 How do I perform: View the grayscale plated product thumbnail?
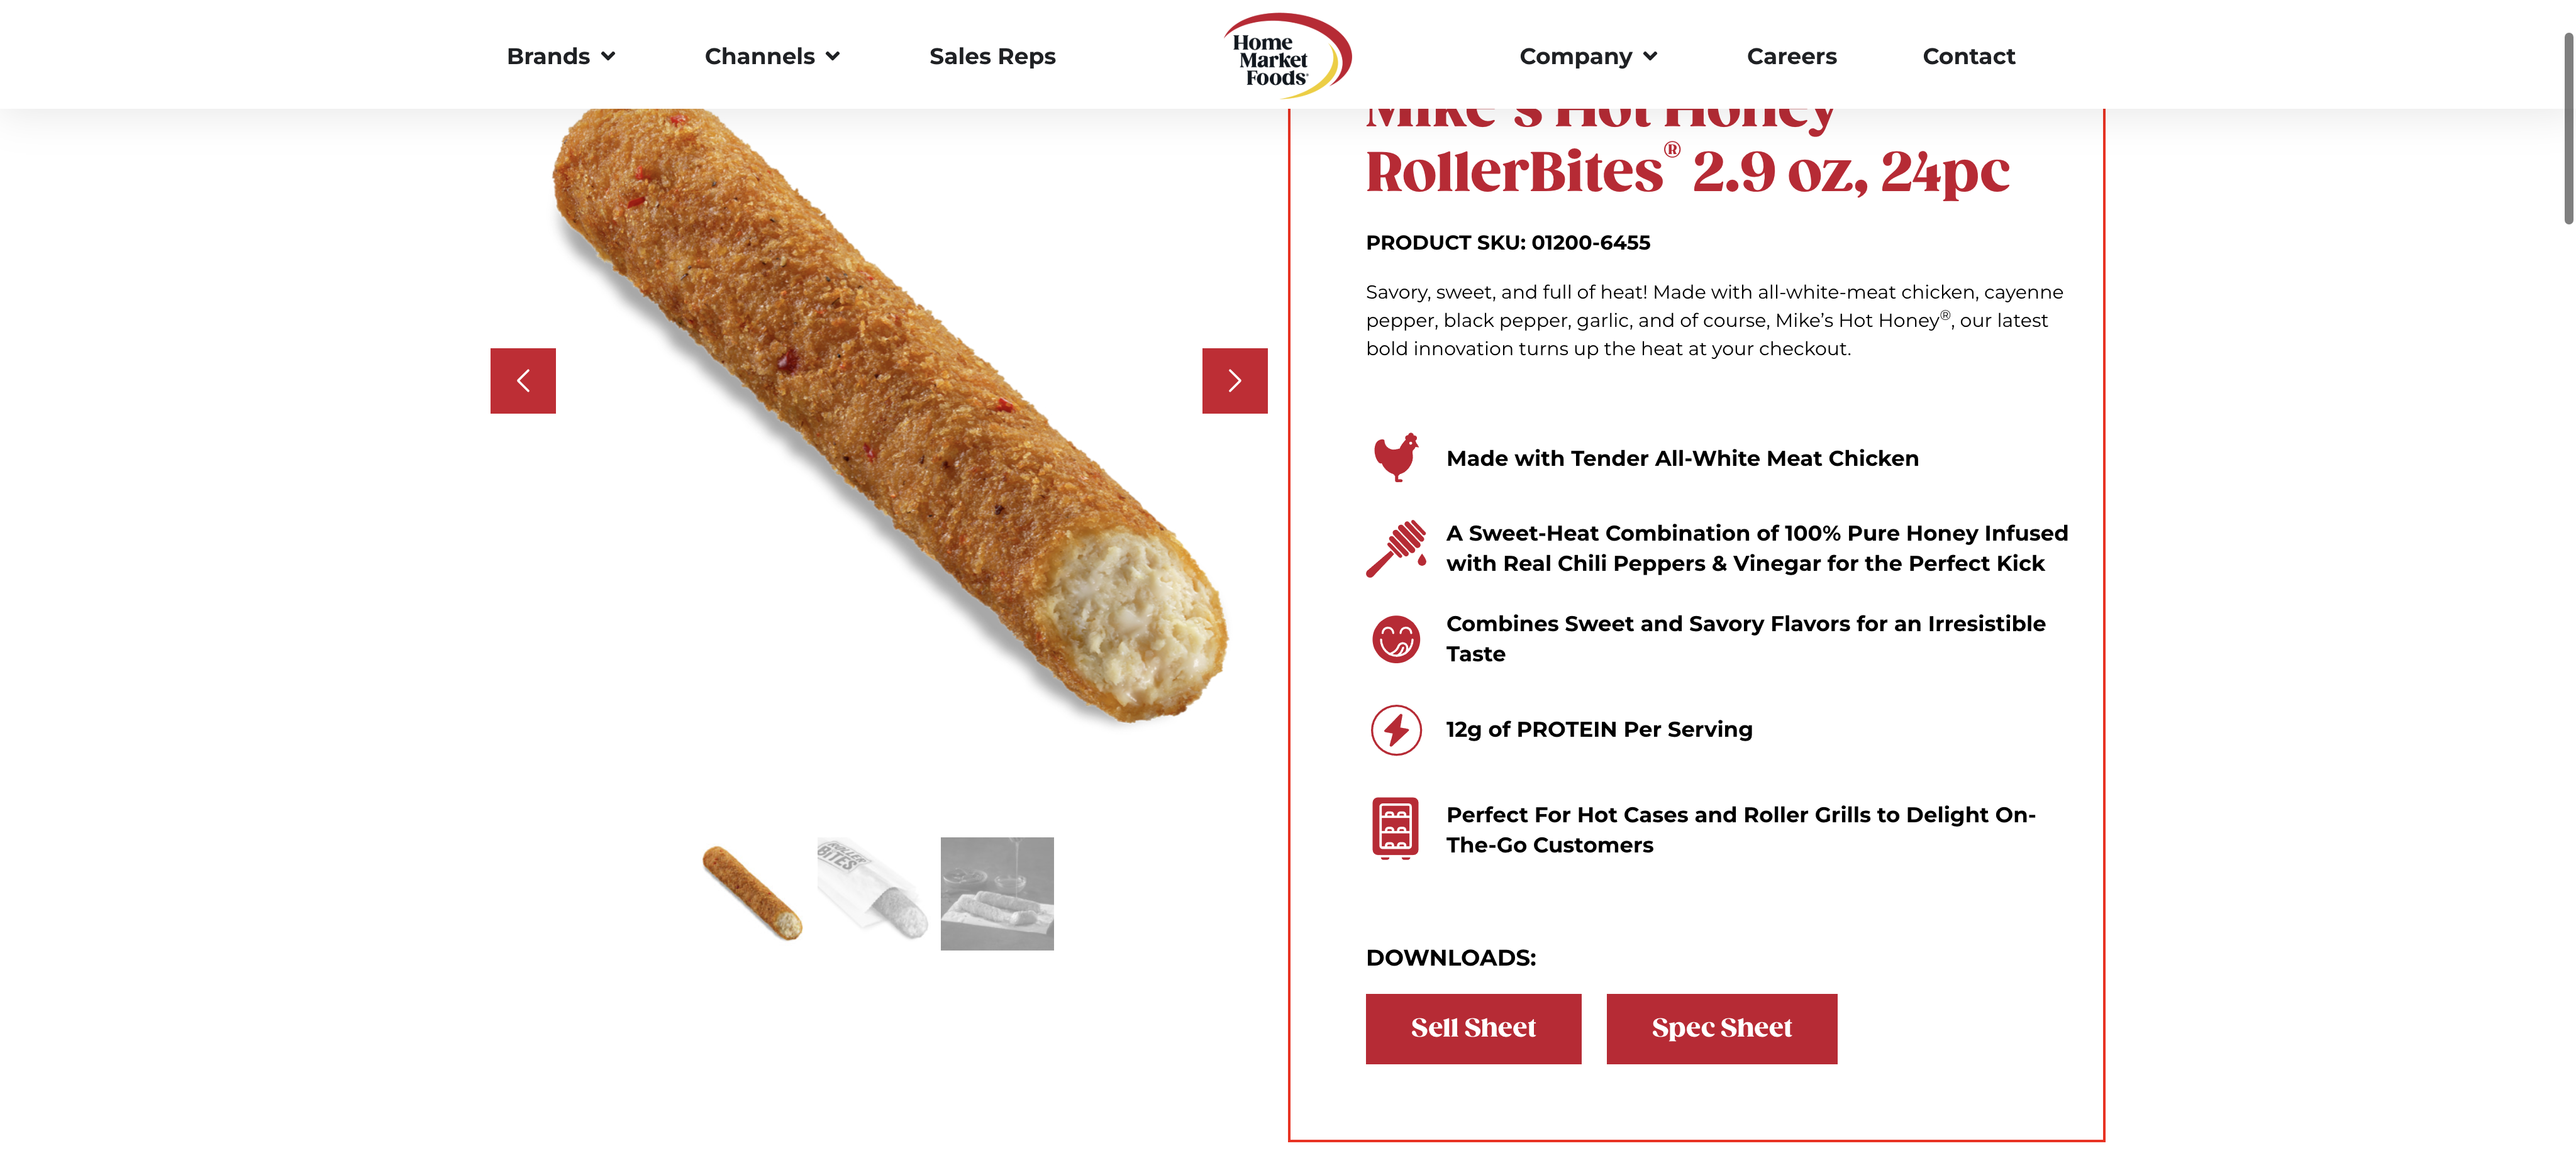[x=996, y=893]
